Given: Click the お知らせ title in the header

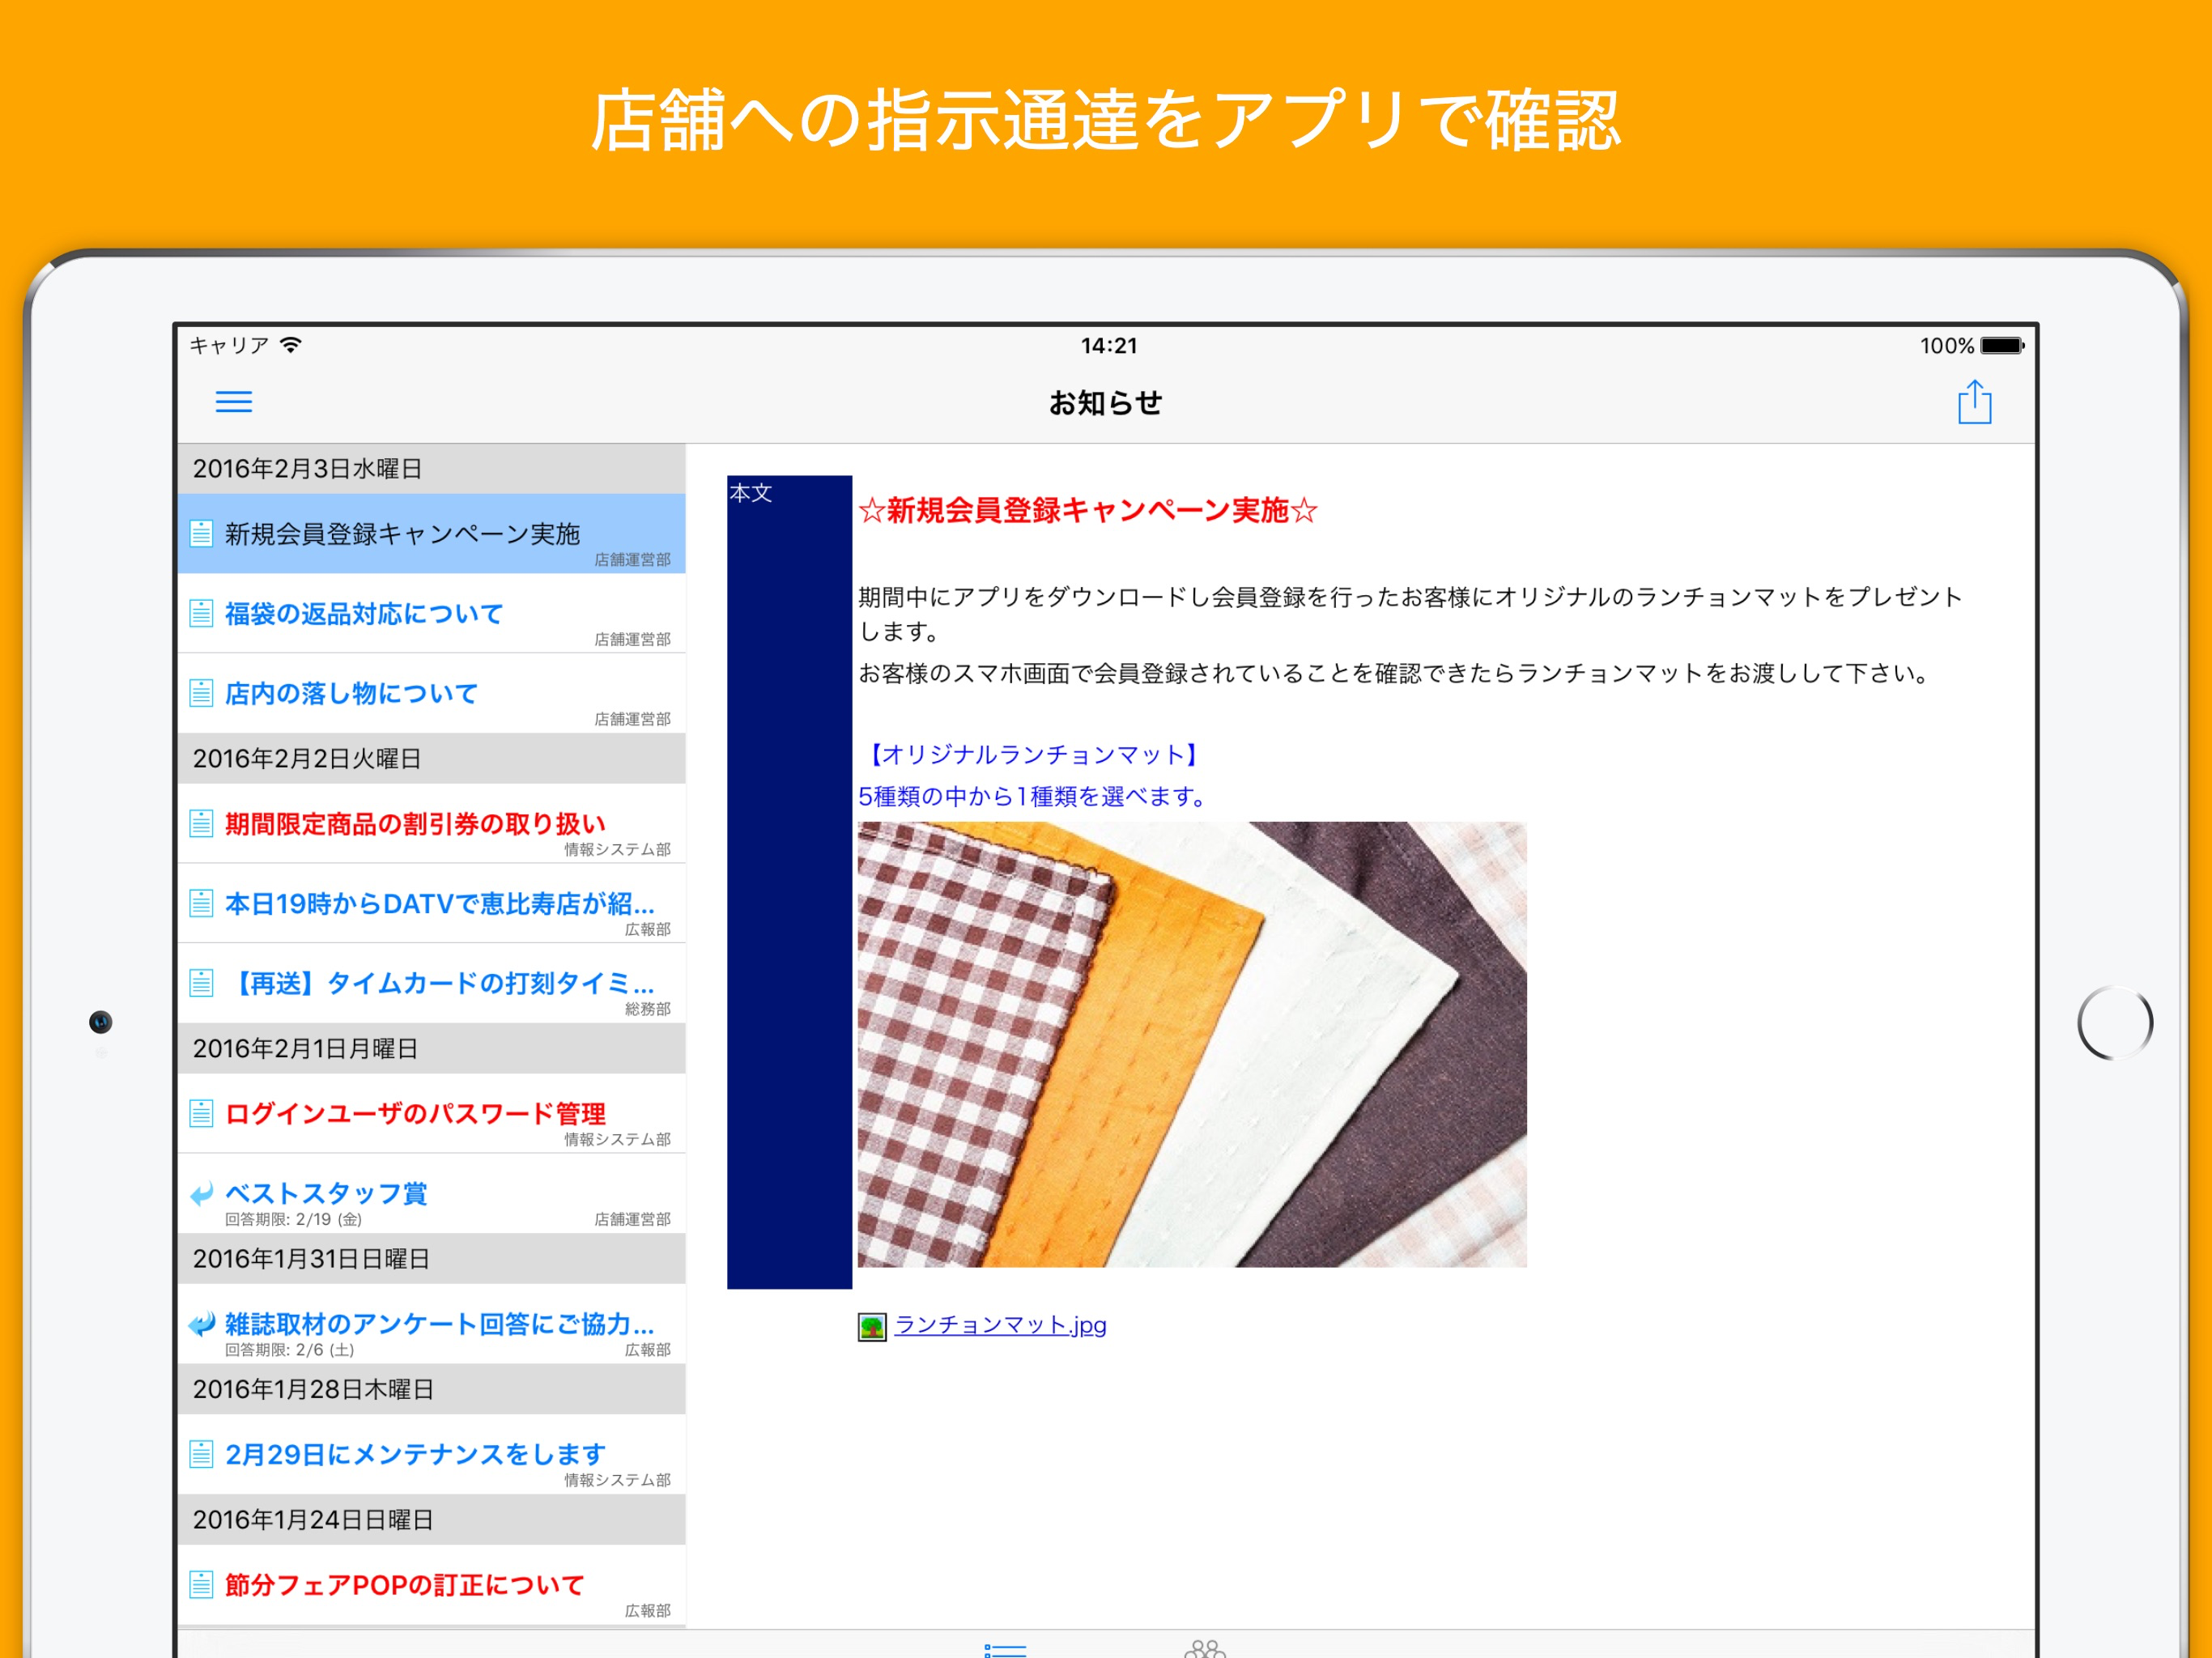Looking at the screenshot, I should coord(1105,403).
